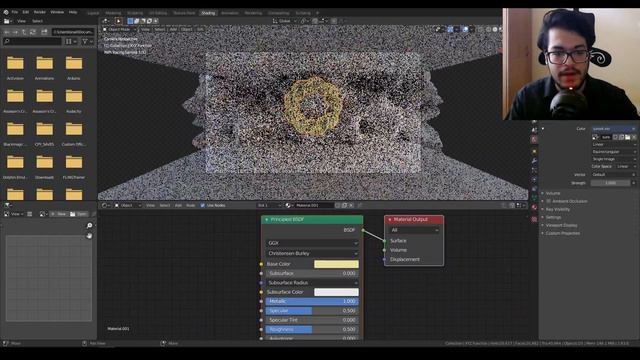Click the zoom magnifier icon in image editor
The width and height of the screenshot is (640, 360).
click(x=89, y=226)
